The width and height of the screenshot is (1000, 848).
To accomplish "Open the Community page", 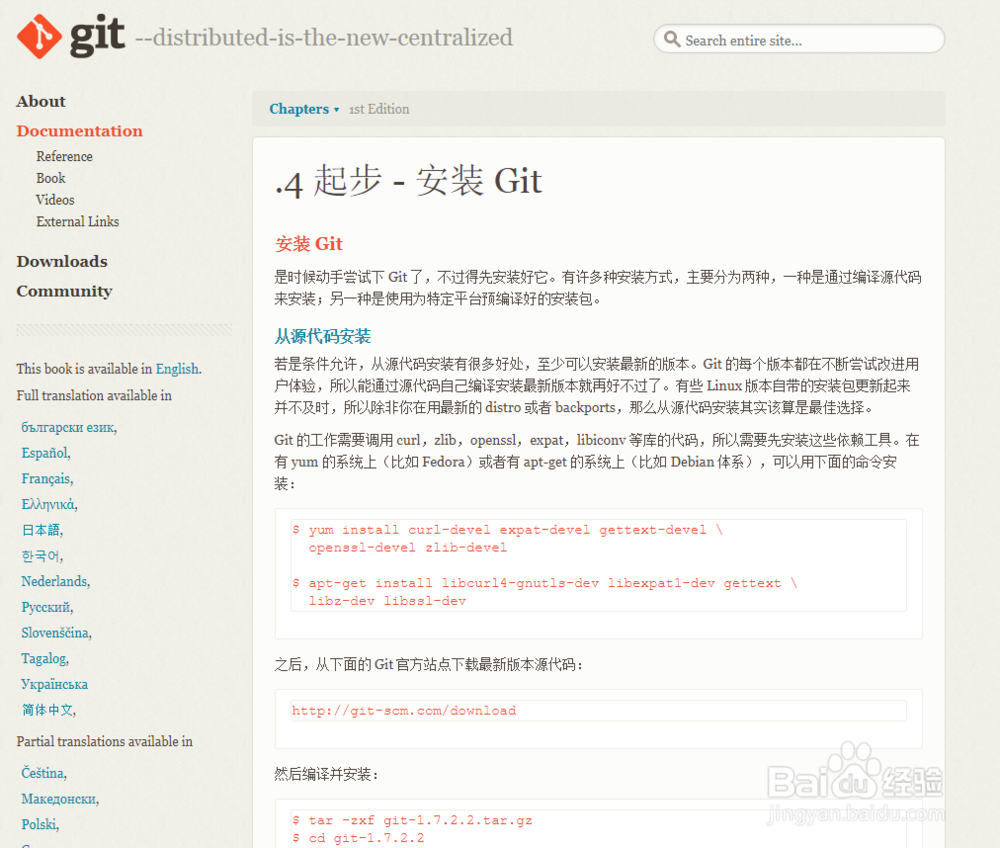I will tap(64, 291).
